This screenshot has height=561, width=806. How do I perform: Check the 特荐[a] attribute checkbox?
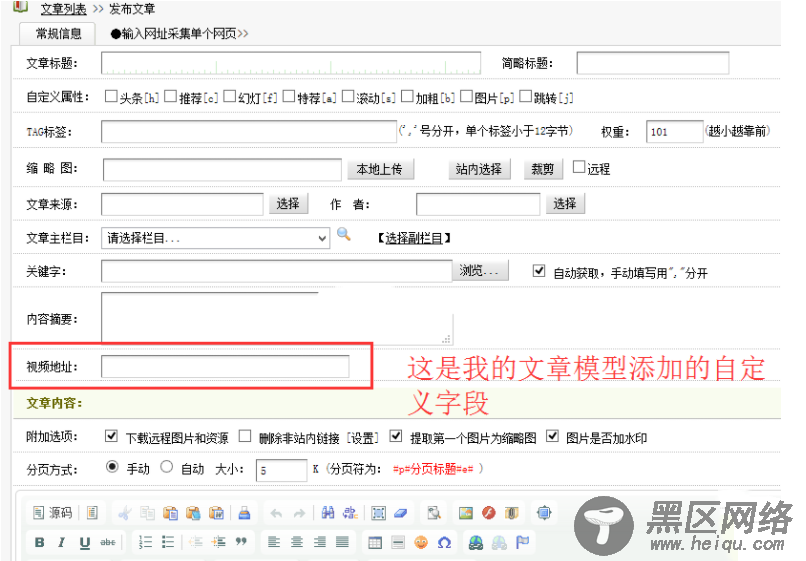pos(289,96)
